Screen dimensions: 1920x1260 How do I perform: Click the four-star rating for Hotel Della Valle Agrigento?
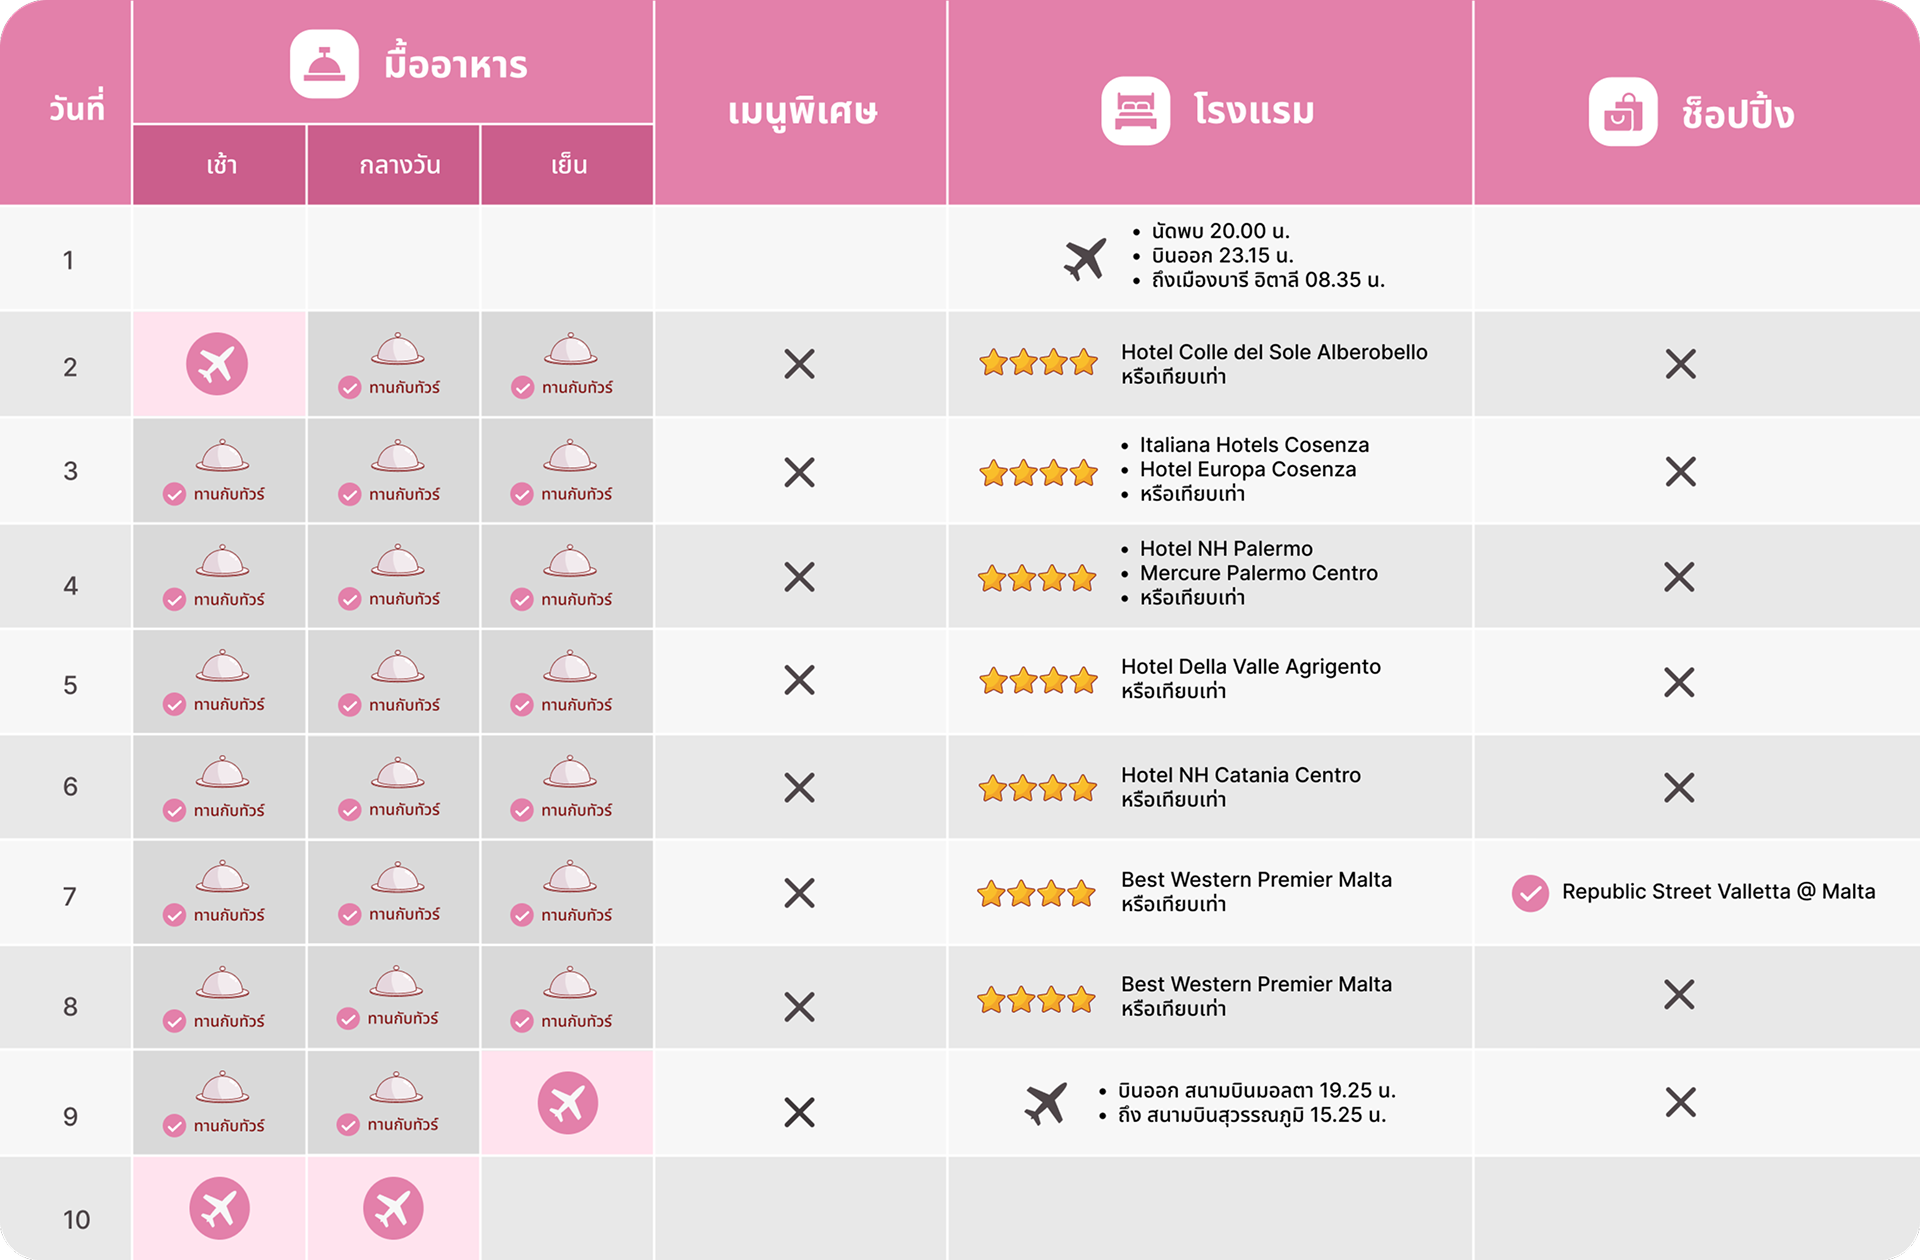pos(1038,682)
